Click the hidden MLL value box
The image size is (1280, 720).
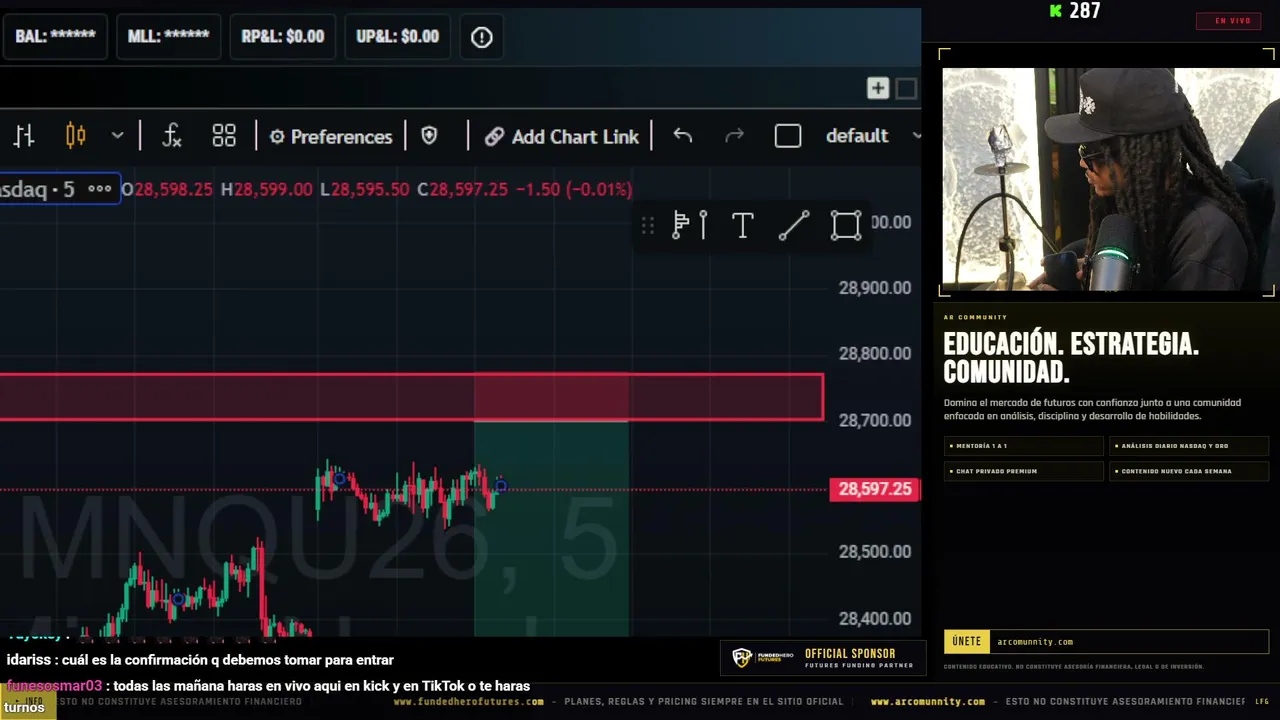(168, 37)
